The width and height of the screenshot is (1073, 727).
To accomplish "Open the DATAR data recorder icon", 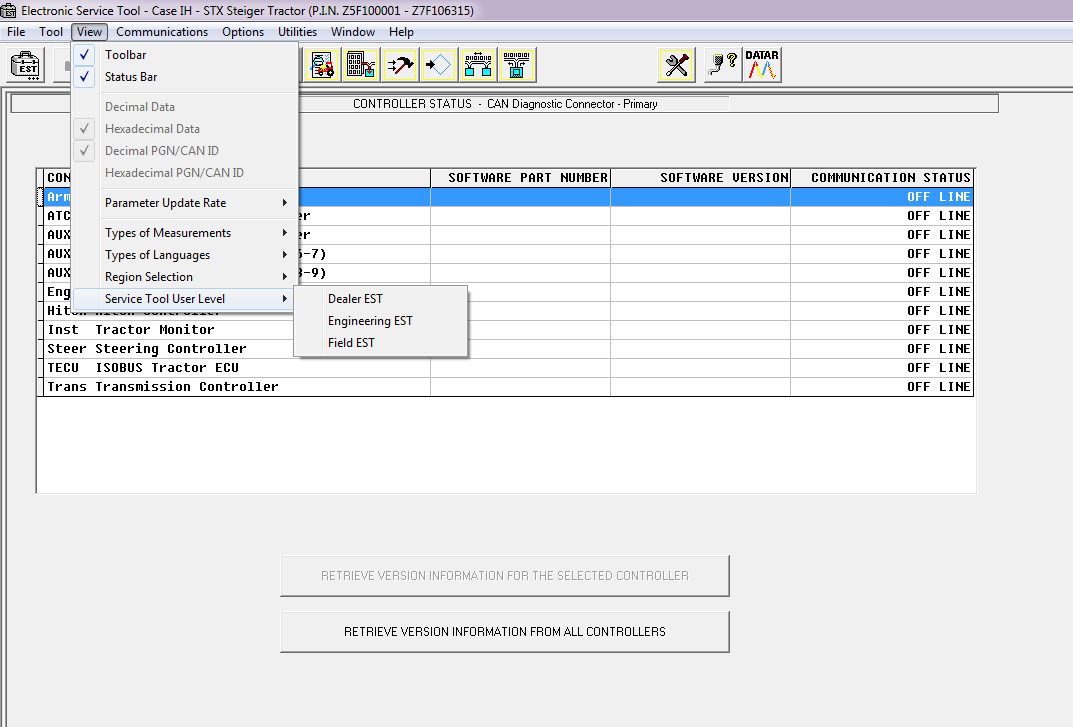I will point(762,64).
